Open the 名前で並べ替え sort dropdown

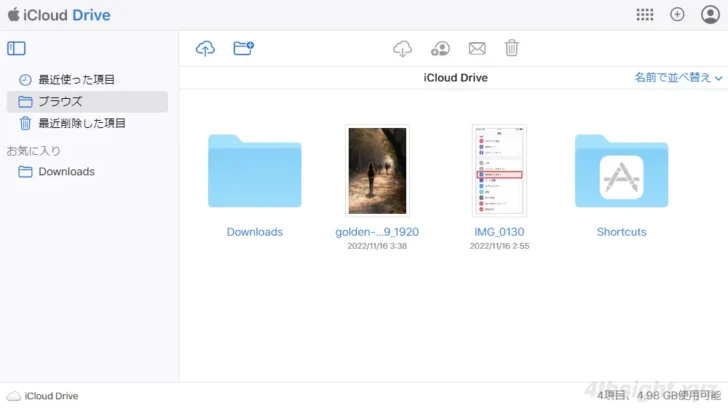pyautogui.click(x=678, y=78)
